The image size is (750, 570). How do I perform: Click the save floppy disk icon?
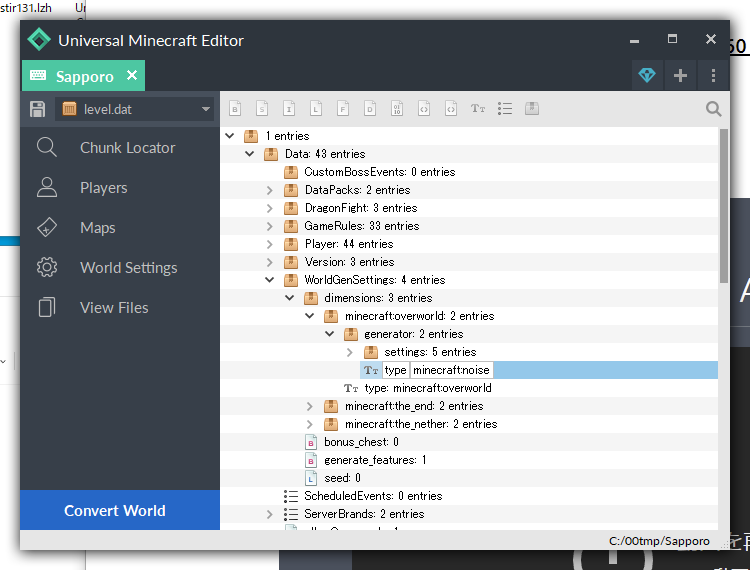pyautogui.click(x=38, y=108)
